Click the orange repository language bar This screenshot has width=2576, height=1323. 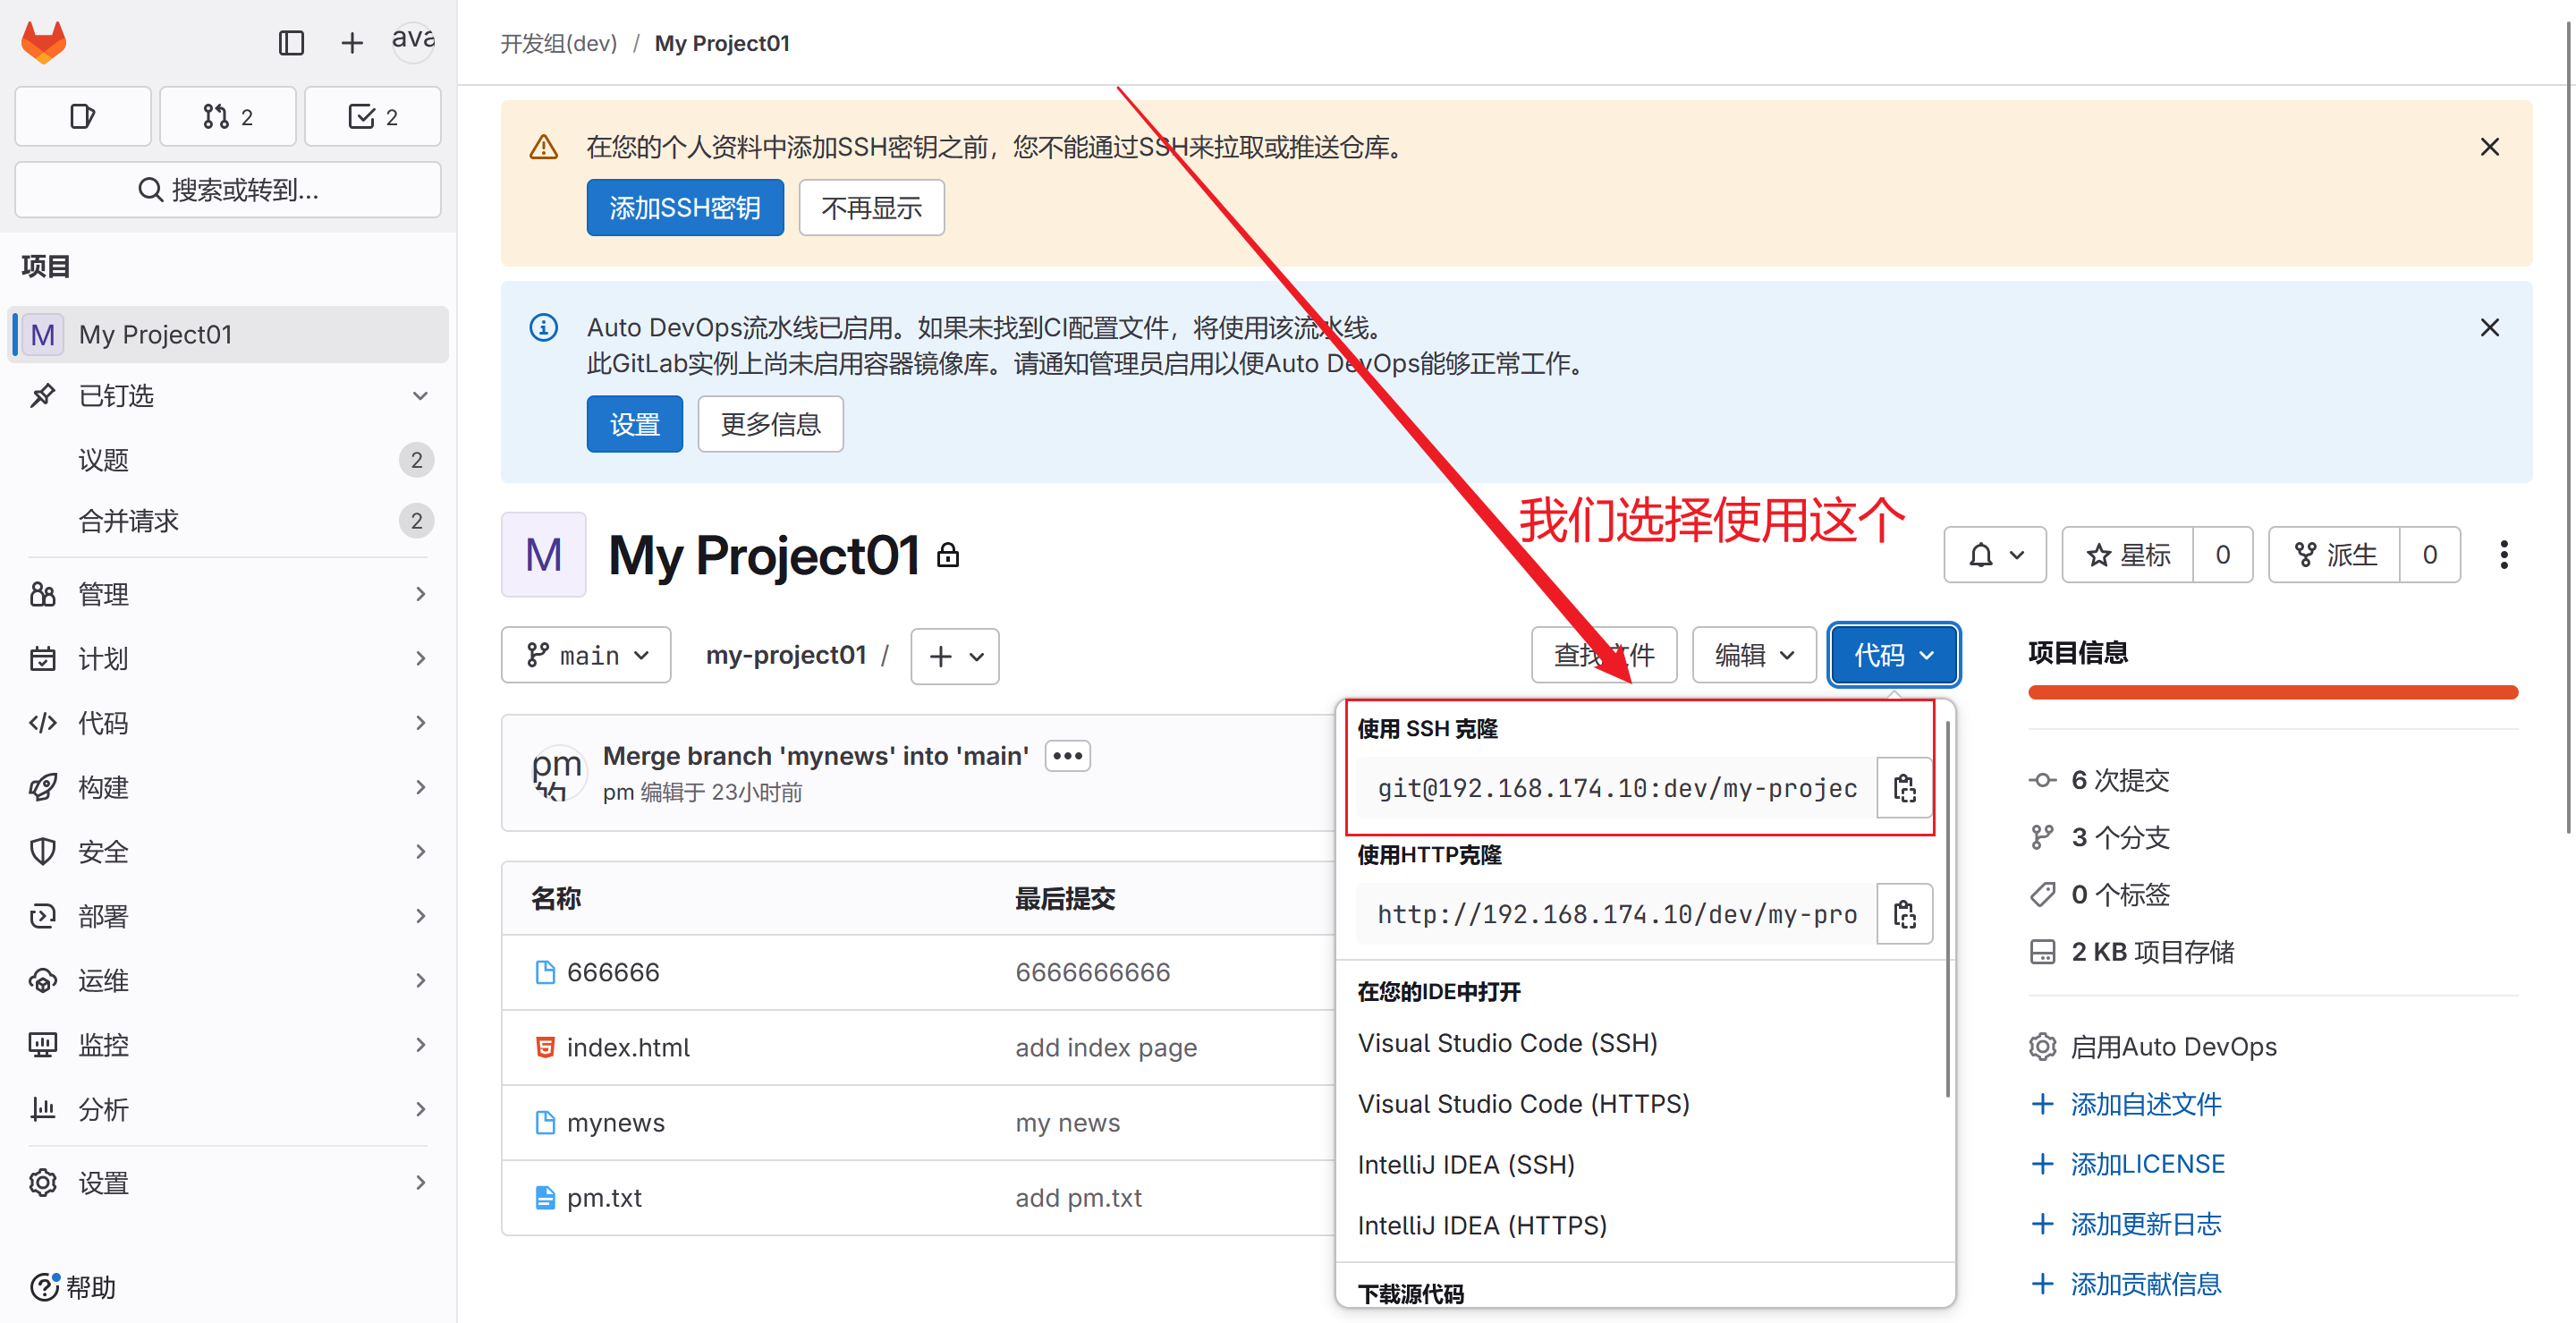click(2272, 692)
